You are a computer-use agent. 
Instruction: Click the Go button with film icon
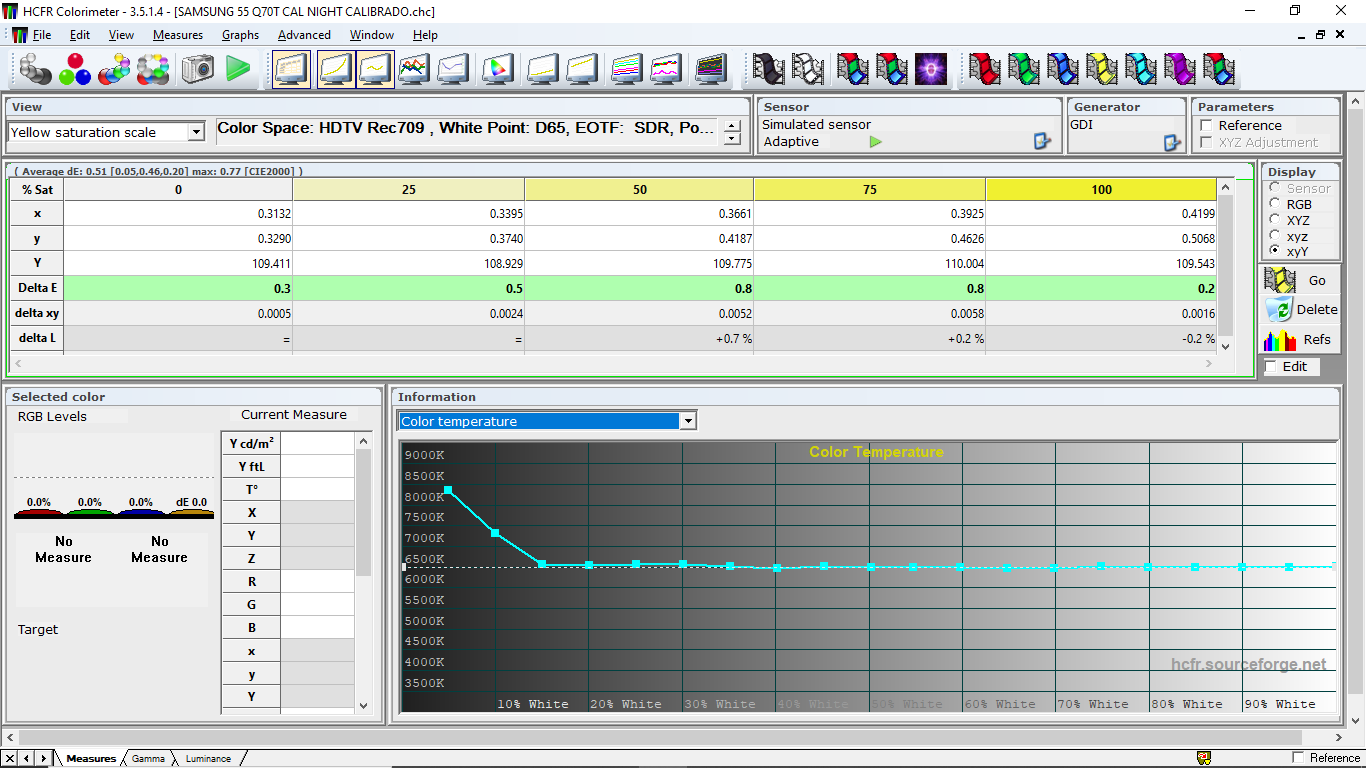[x=1300, y=280]
